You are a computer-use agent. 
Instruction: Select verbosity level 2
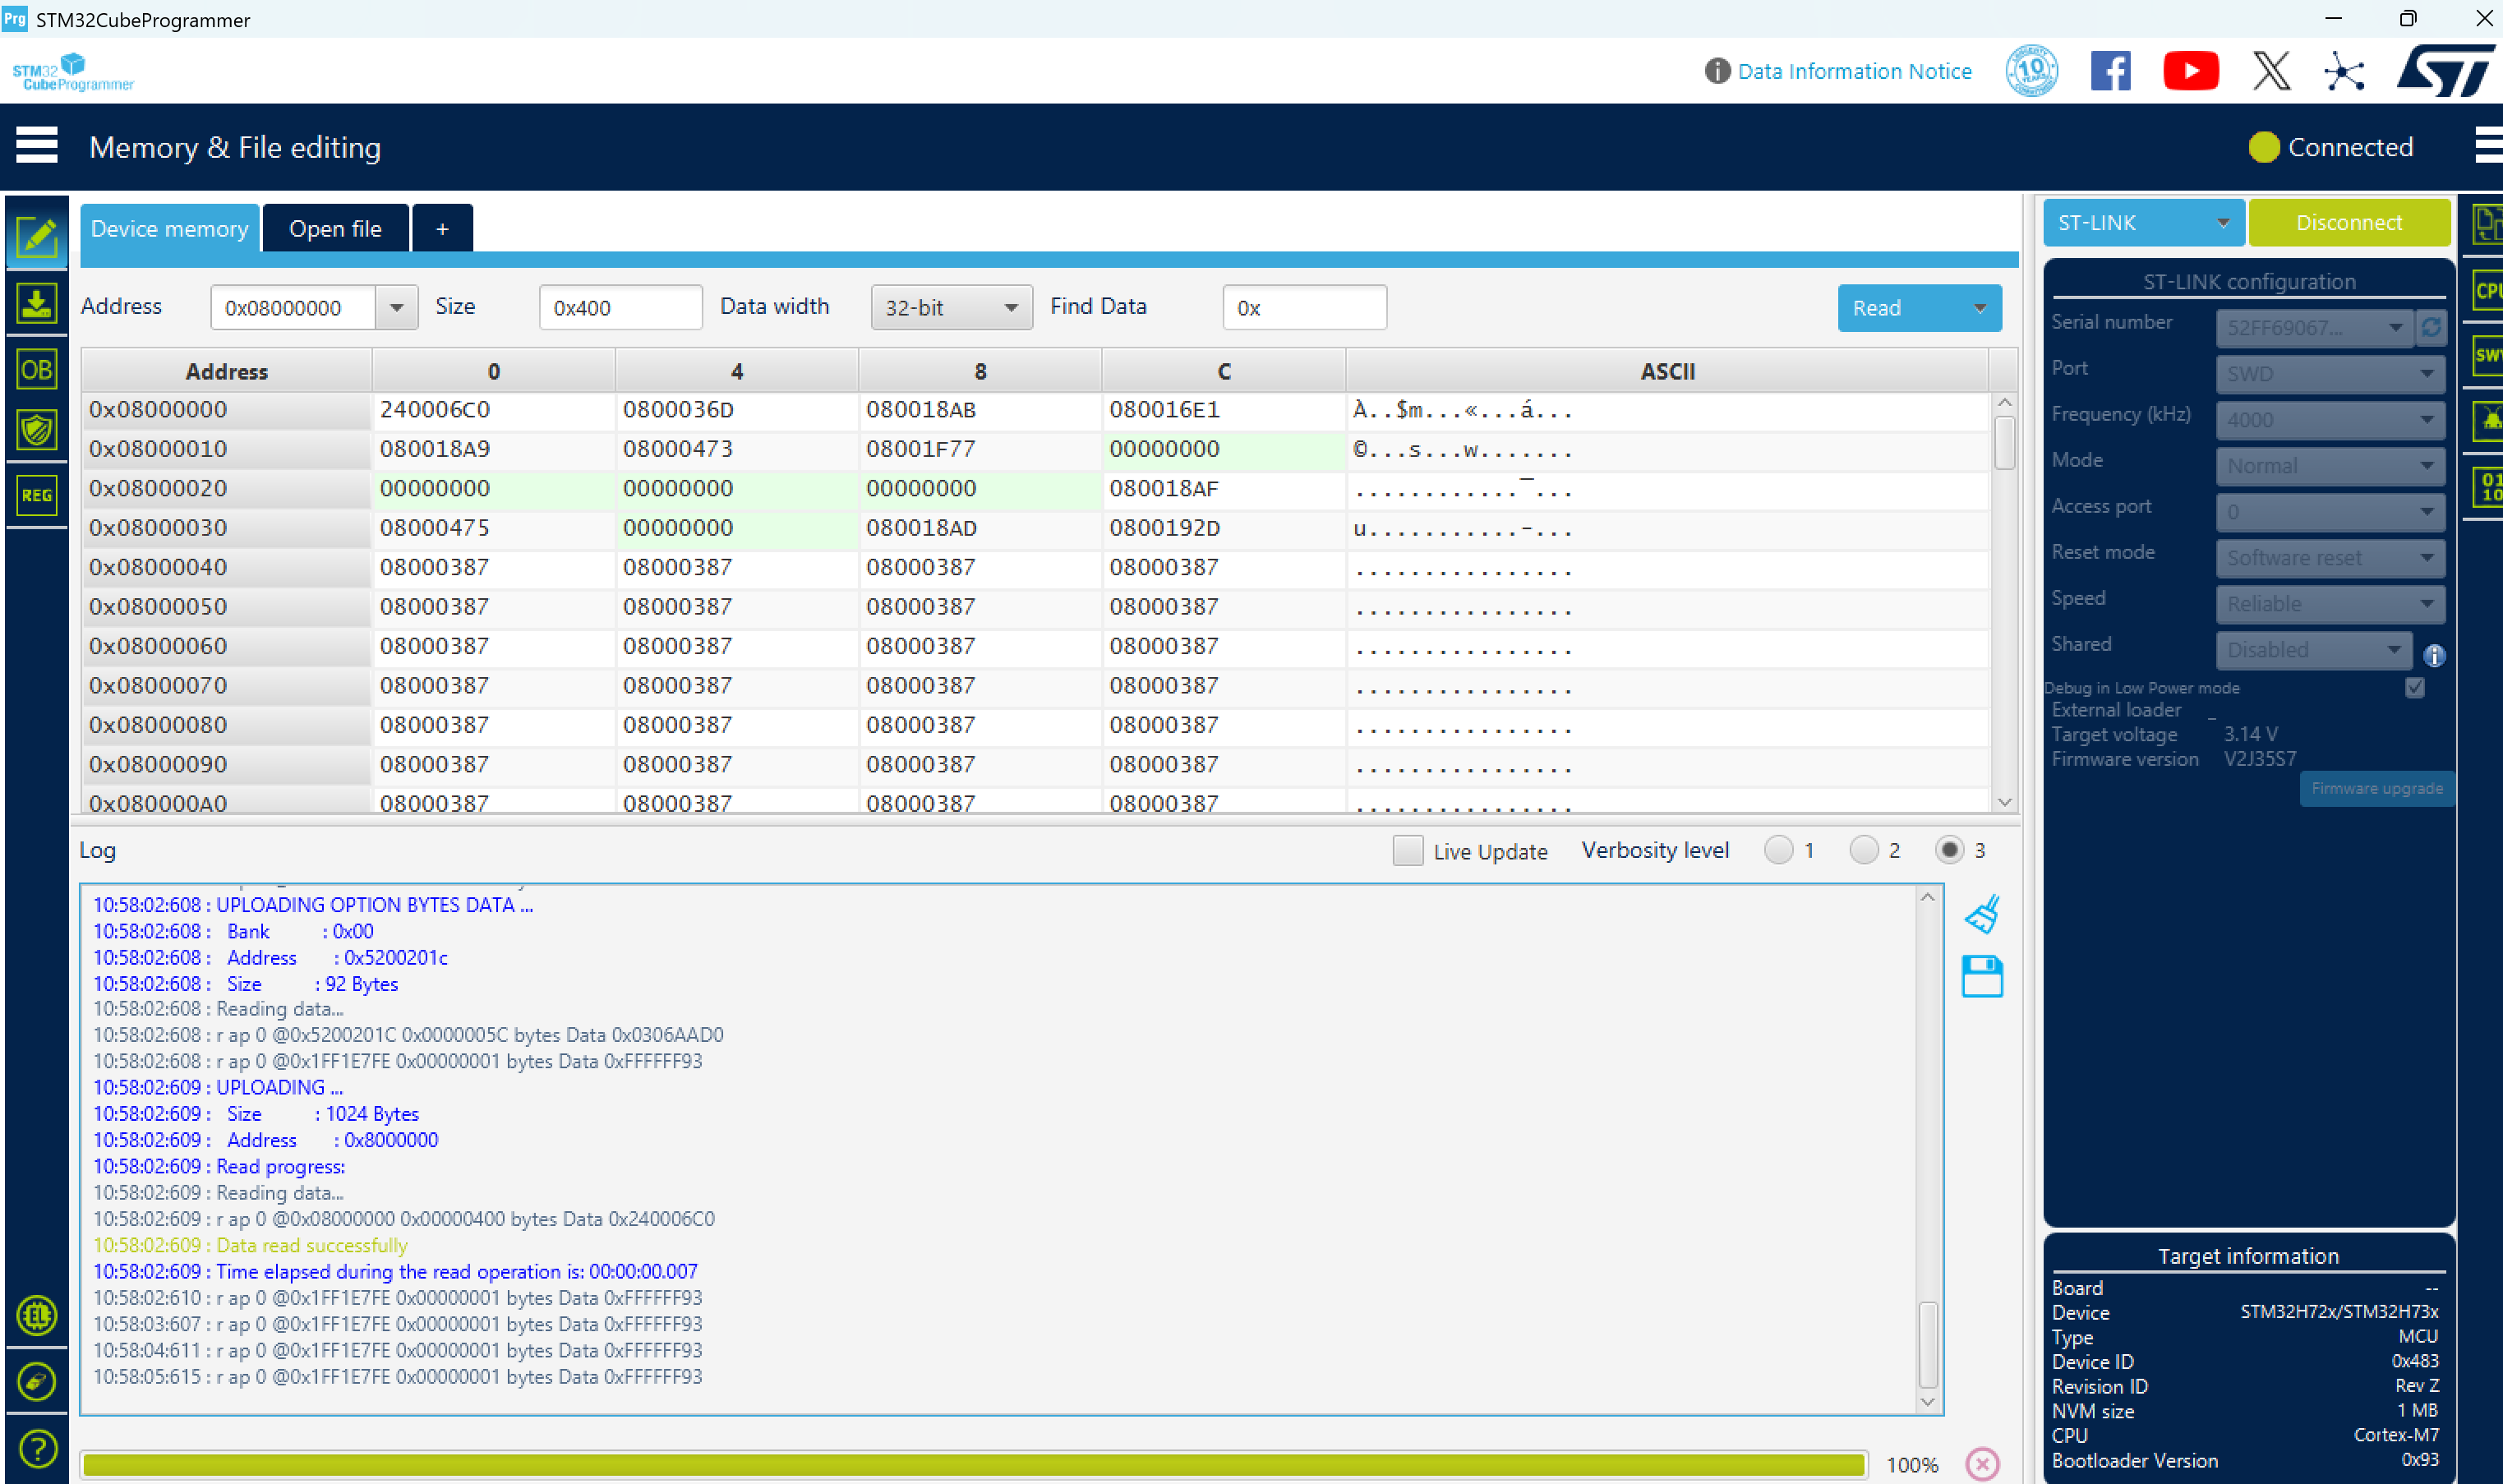coord(1863,850)
